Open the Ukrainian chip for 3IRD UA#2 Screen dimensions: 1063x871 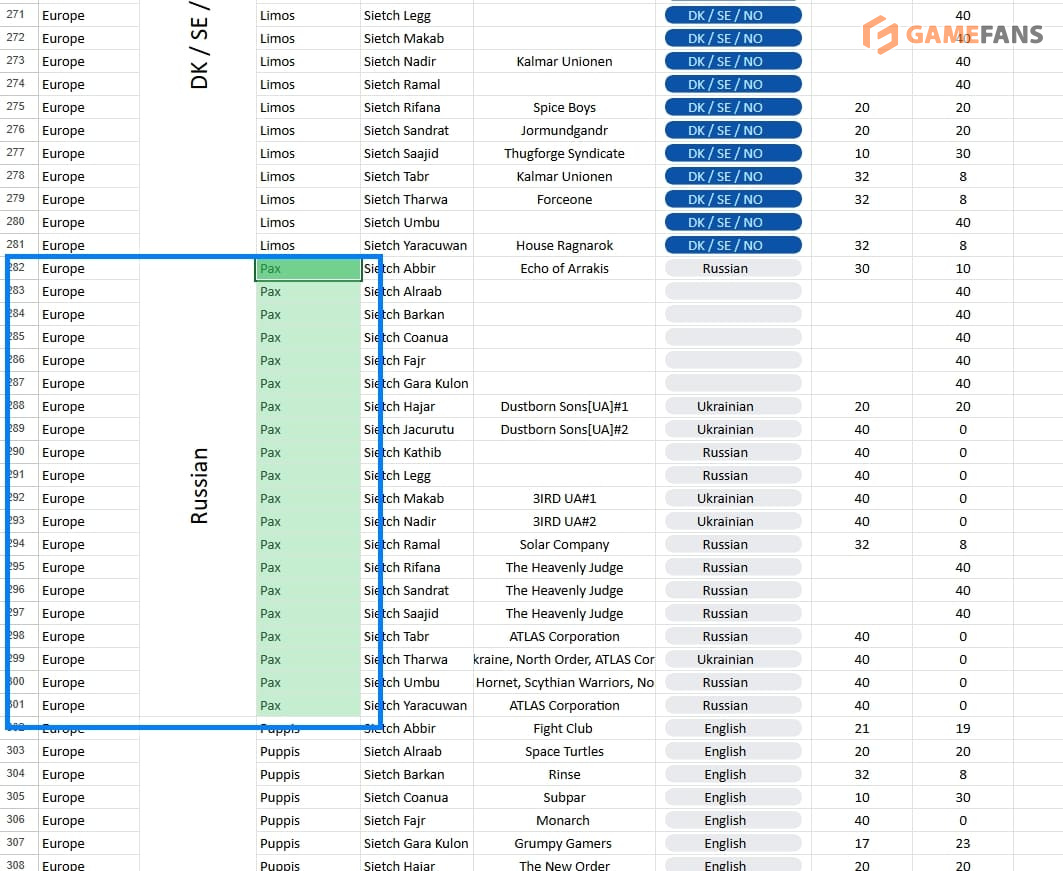[x=733, y=521]
